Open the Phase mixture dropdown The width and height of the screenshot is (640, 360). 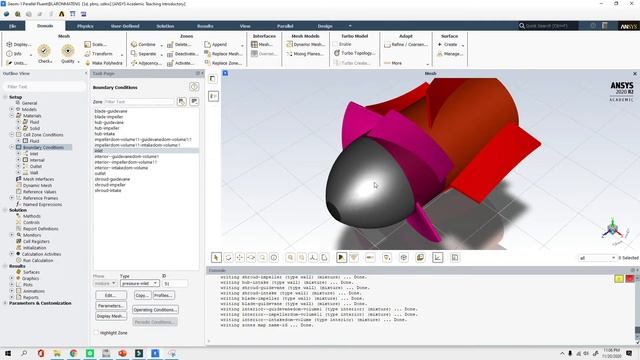(x=105, y=283)
